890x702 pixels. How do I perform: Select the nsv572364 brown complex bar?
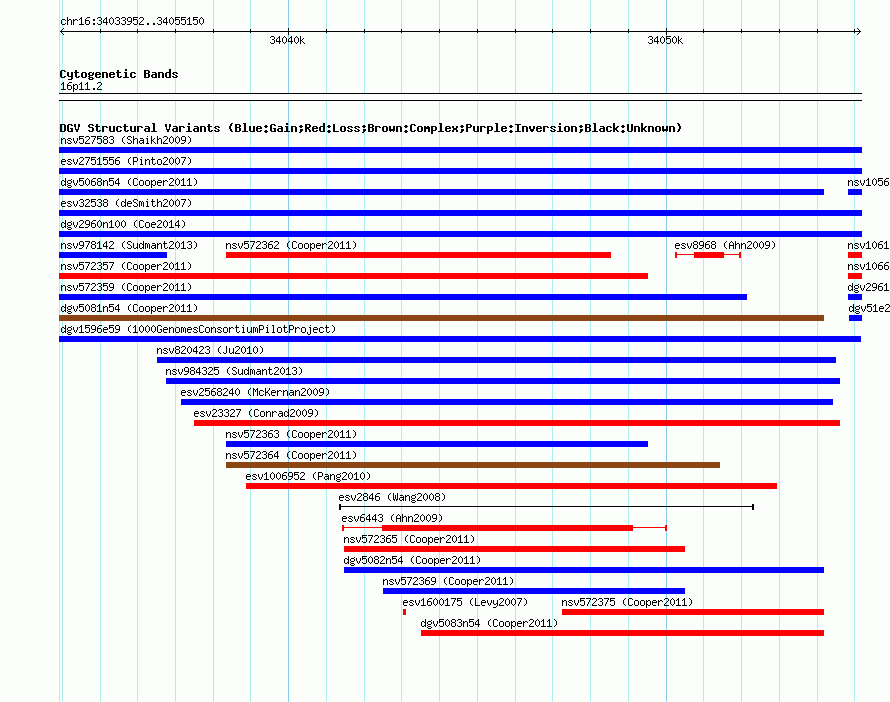(x=473, y=465)
